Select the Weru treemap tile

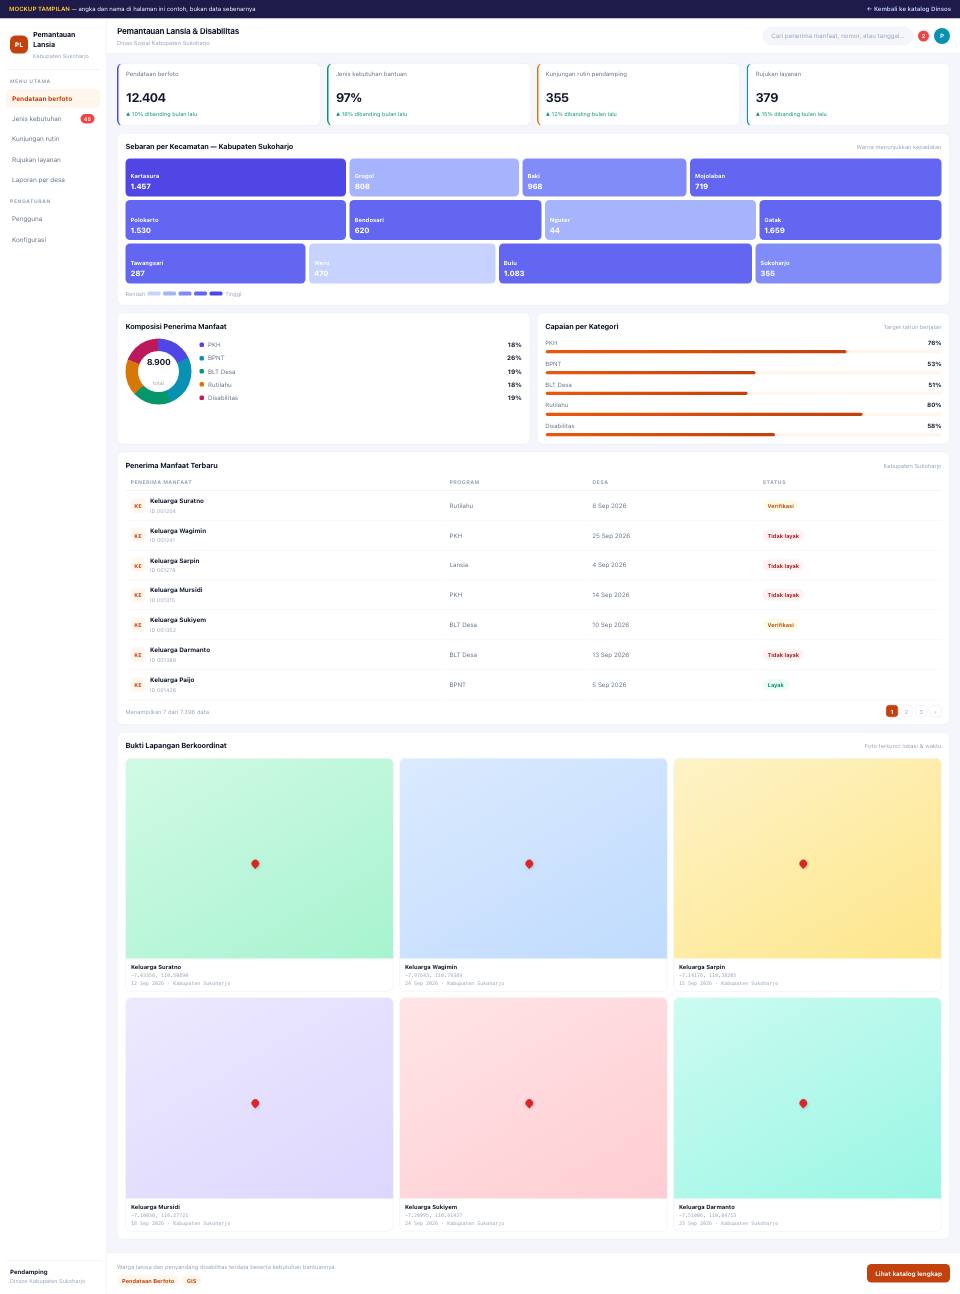tap(402, 264)
